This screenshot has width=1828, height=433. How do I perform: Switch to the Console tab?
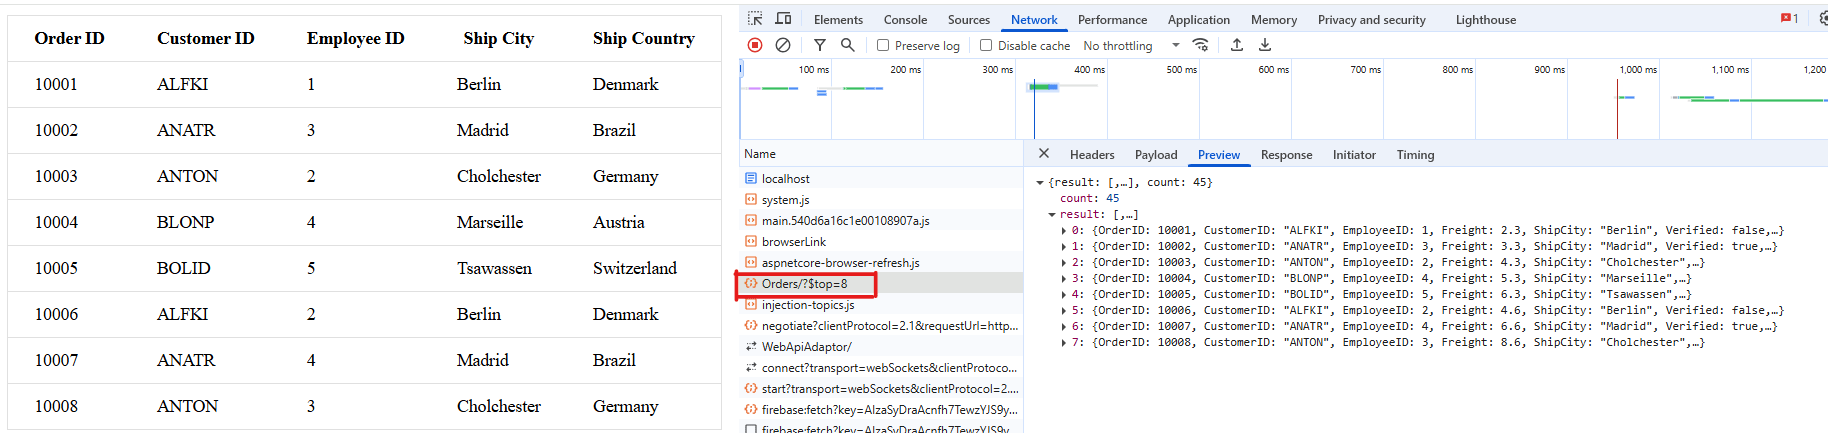905,19
